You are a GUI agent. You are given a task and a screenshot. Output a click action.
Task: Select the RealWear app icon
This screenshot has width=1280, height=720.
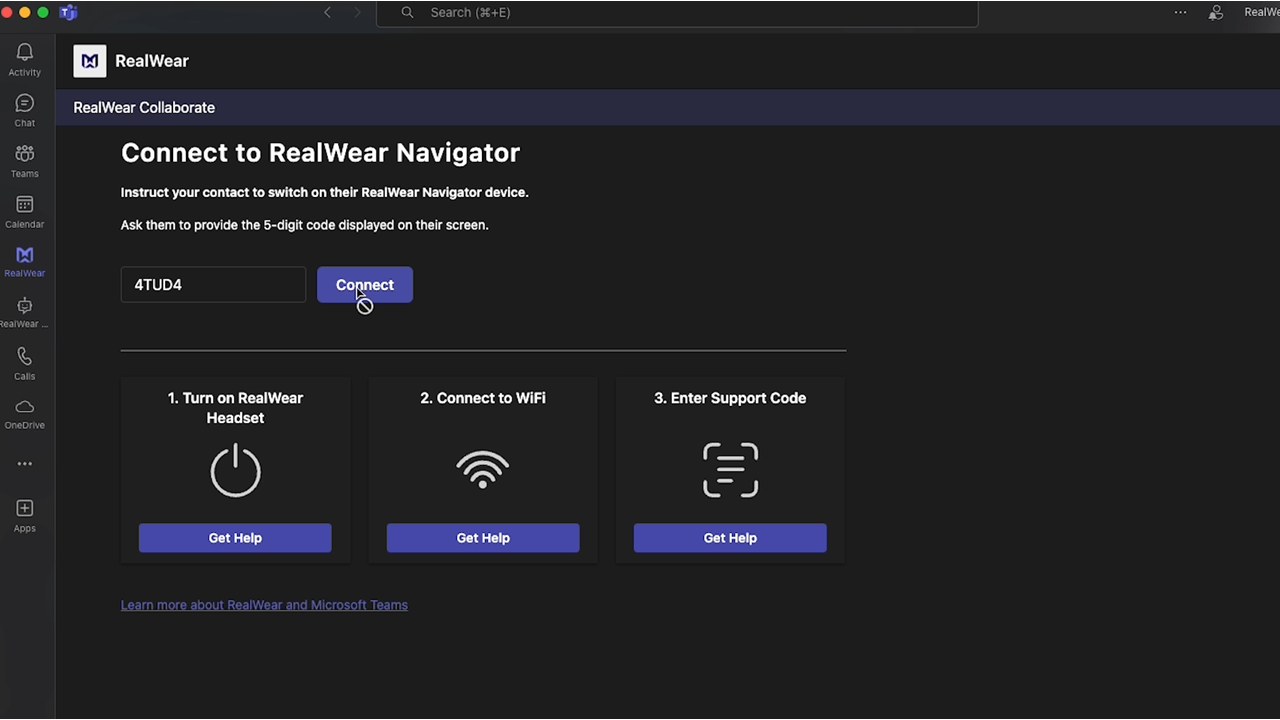(x=25, y=261)
